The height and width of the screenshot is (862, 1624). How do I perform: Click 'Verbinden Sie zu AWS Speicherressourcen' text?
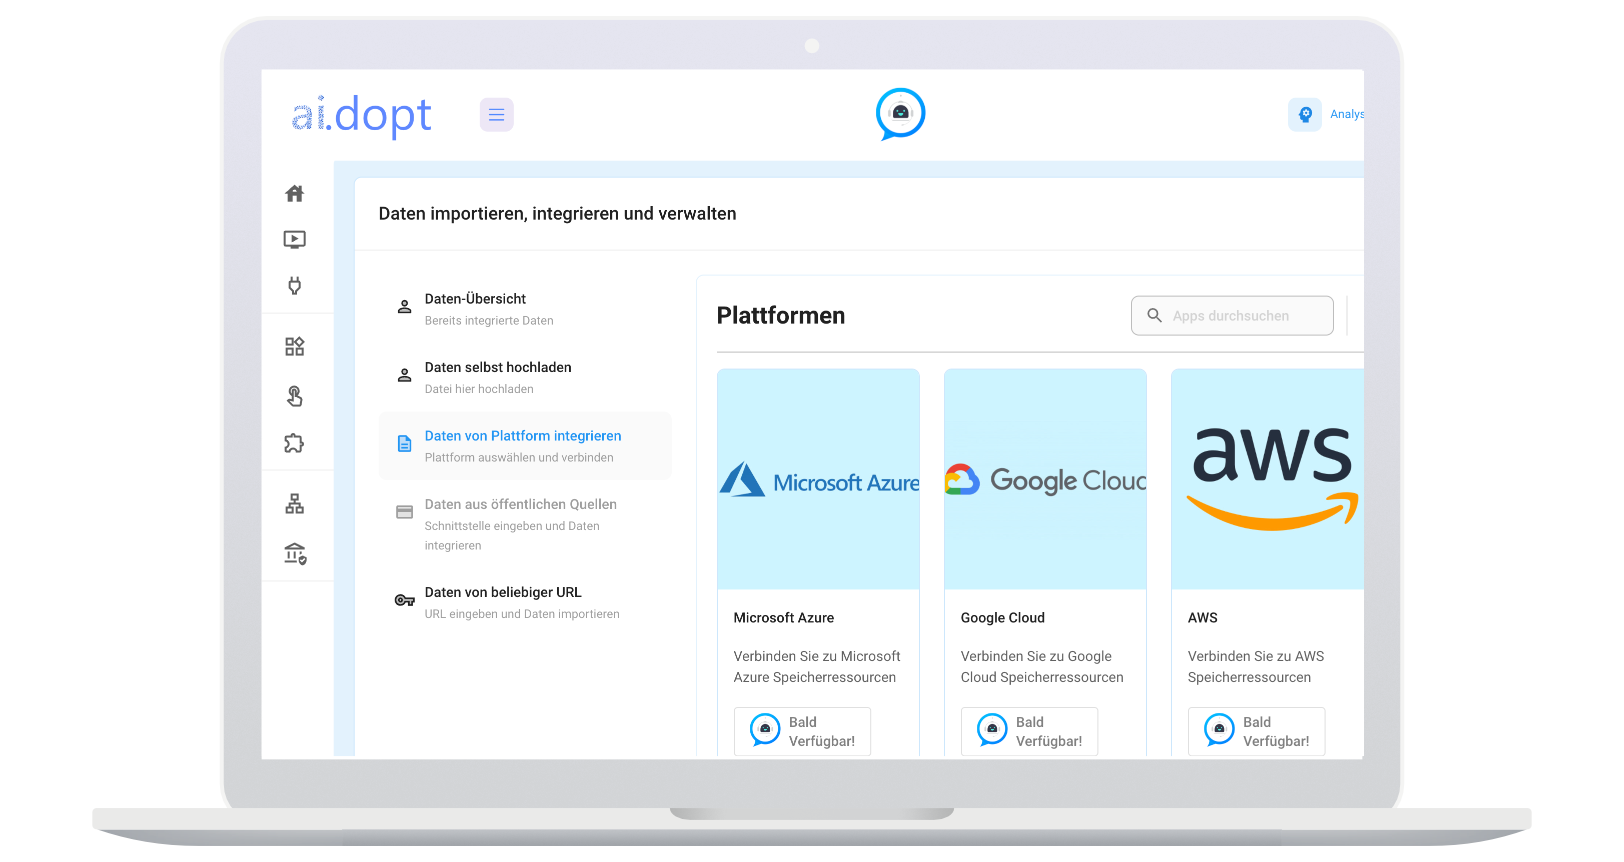click(x=1255, y=667)
